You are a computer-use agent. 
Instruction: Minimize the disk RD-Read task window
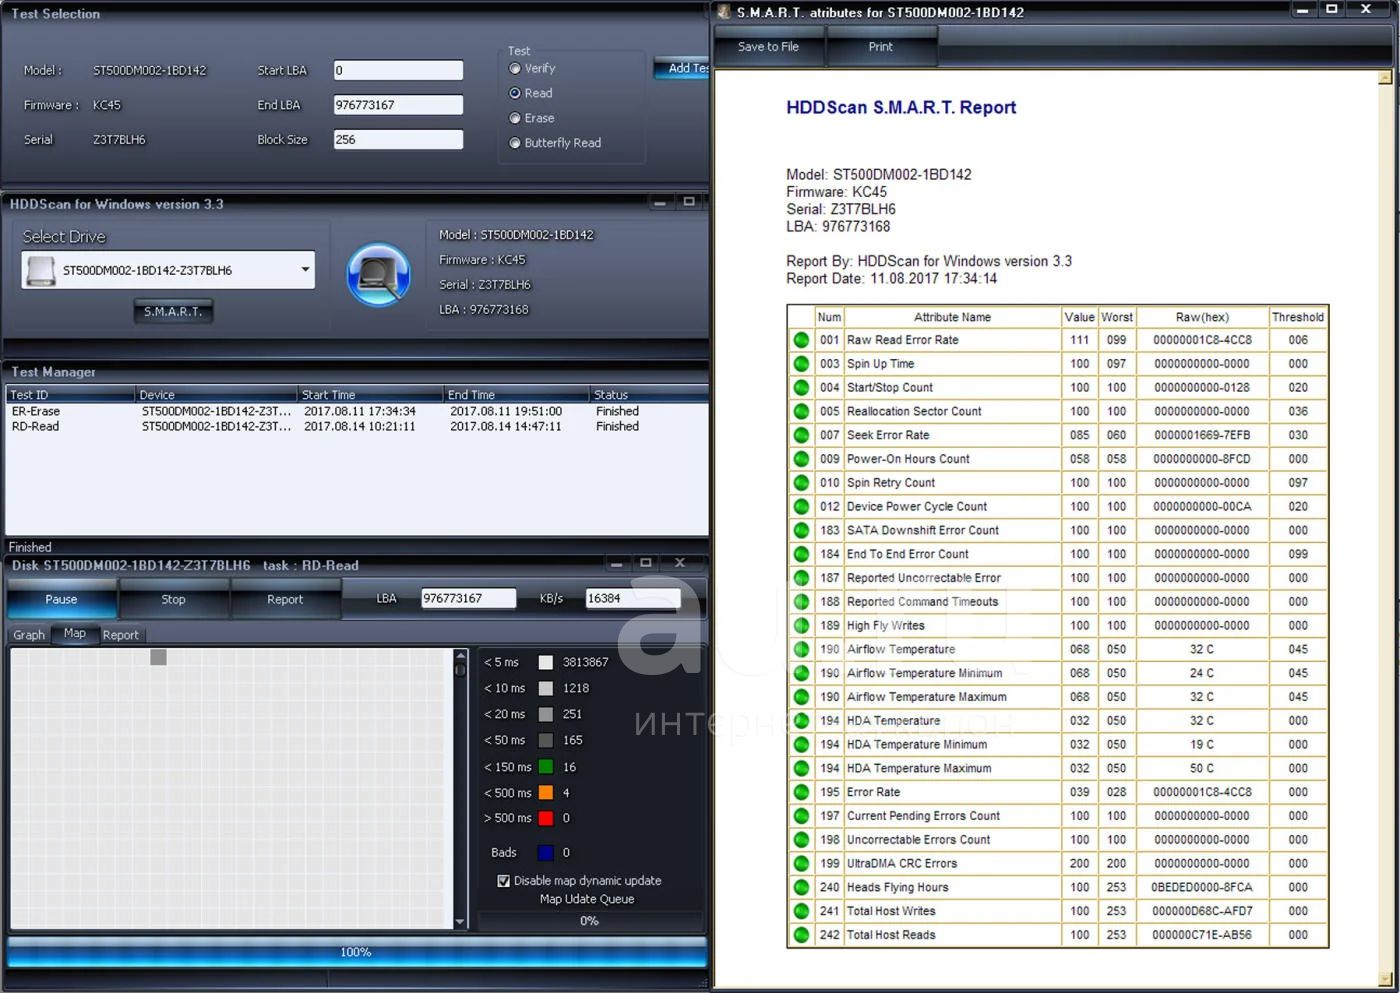(616, 564)
